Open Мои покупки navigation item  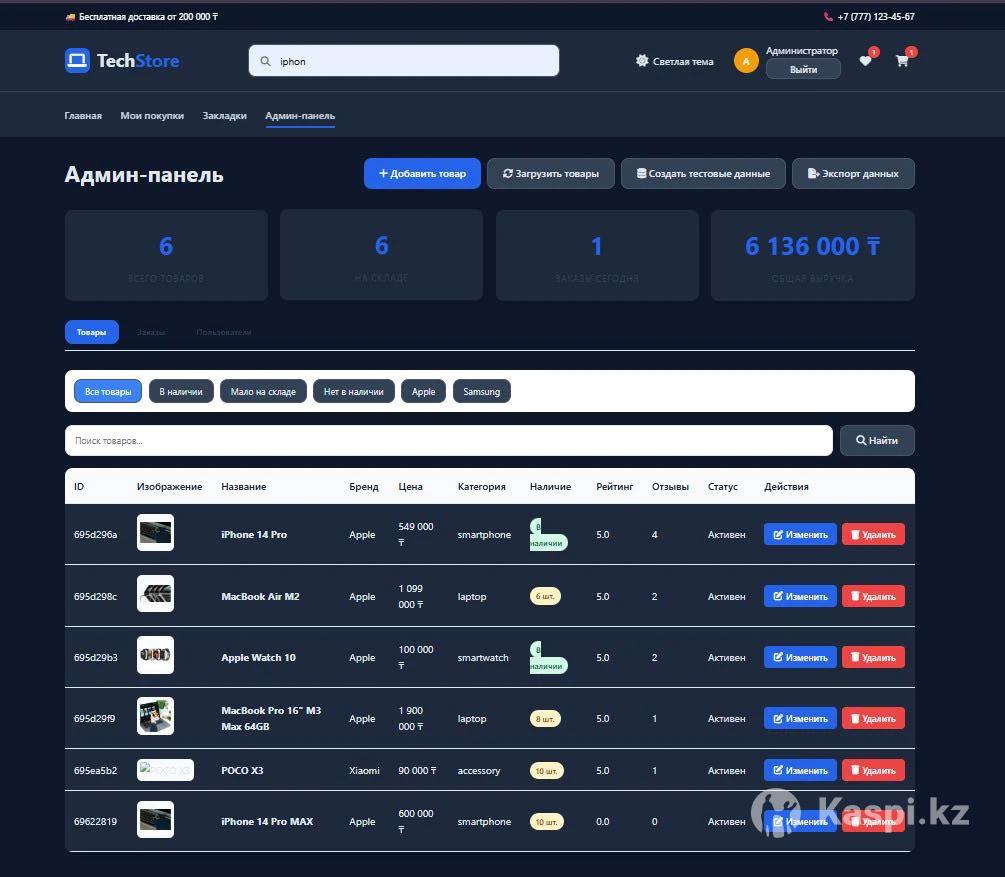(152, 116)
